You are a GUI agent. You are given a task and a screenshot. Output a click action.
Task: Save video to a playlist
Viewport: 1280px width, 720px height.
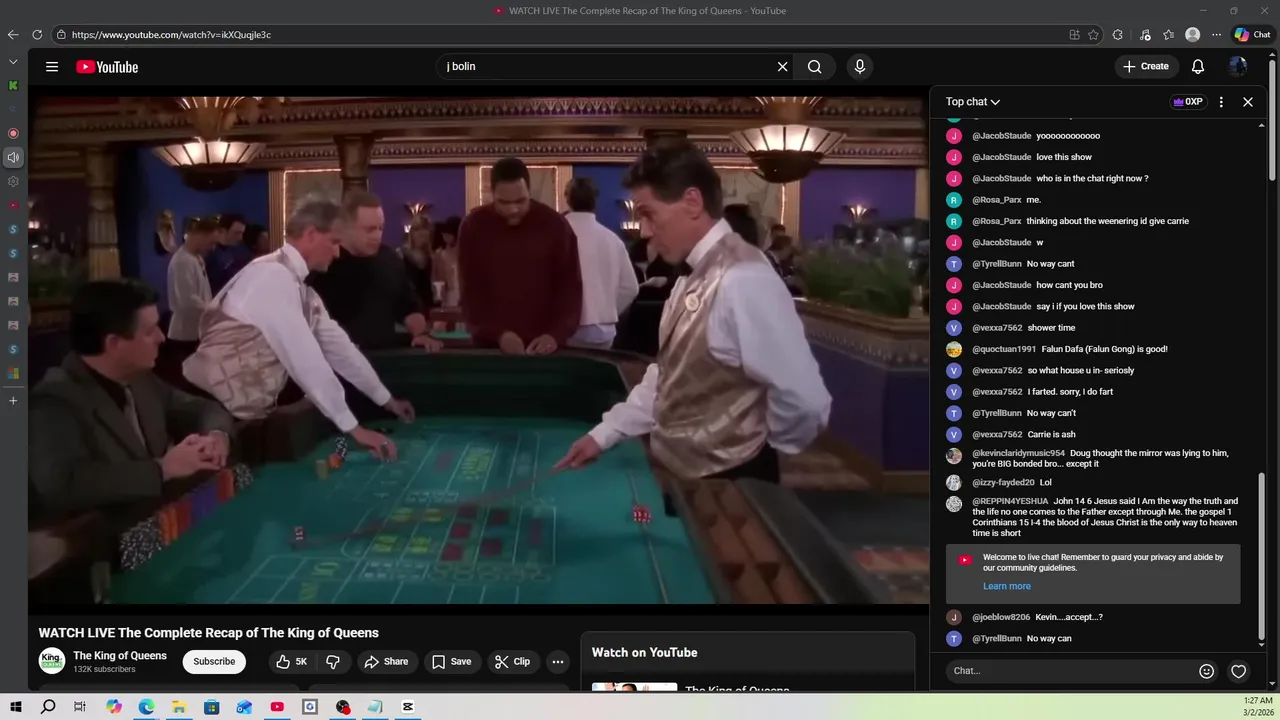coord(451,662)
